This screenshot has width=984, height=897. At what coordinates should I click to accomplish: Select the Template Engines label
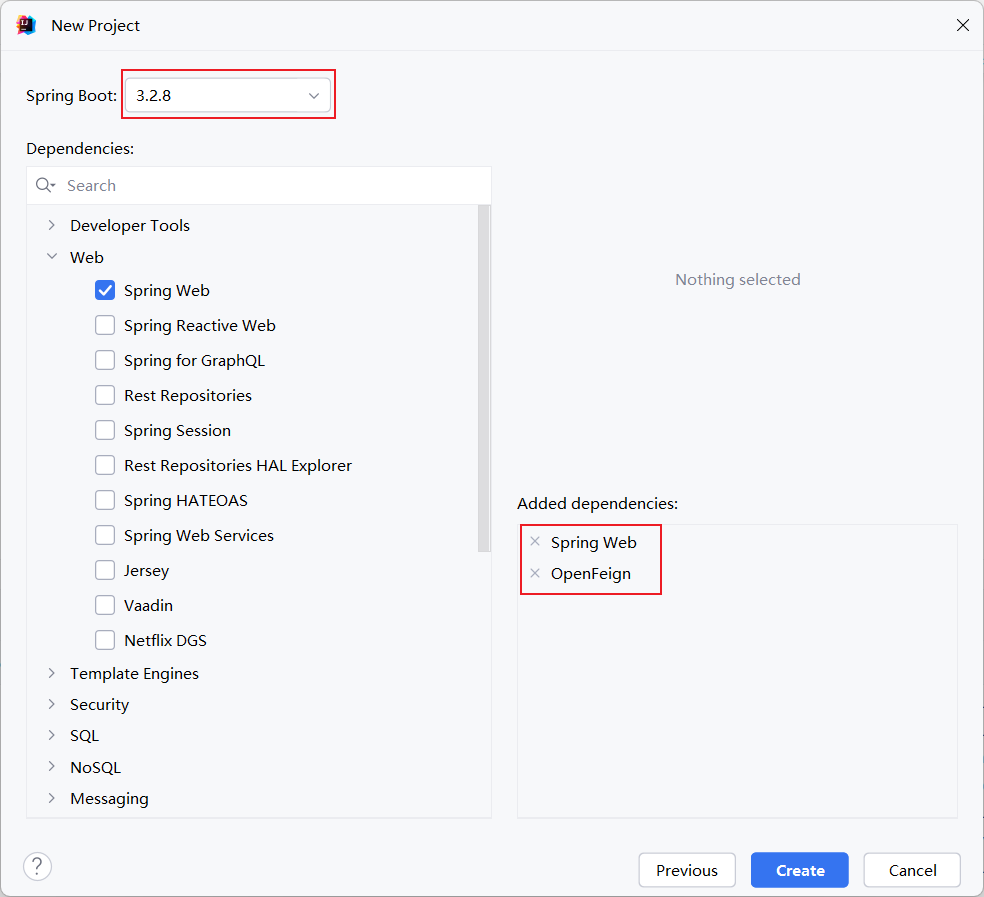click(134, 674)
